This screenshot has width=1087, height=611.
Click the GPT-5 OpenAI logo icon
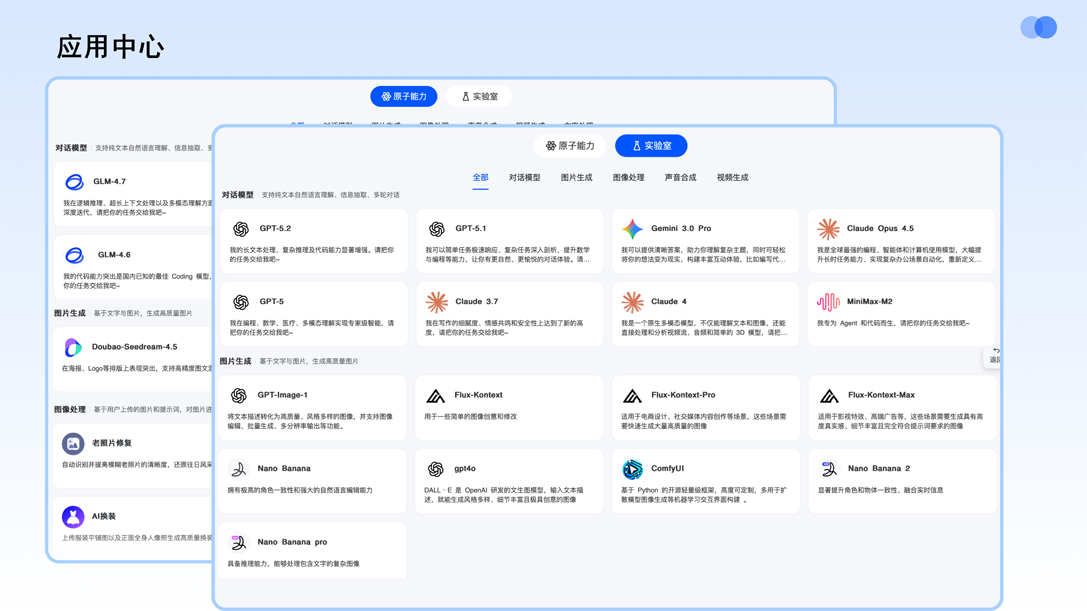point(241,302)
